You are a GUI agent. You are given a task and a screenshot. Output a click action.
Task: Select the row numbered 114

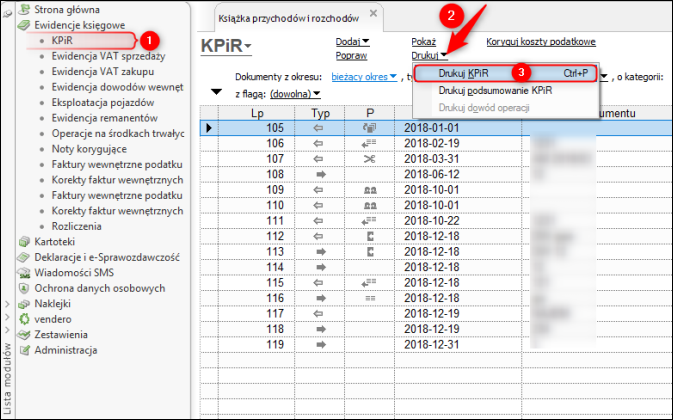(x=436, y=267)
